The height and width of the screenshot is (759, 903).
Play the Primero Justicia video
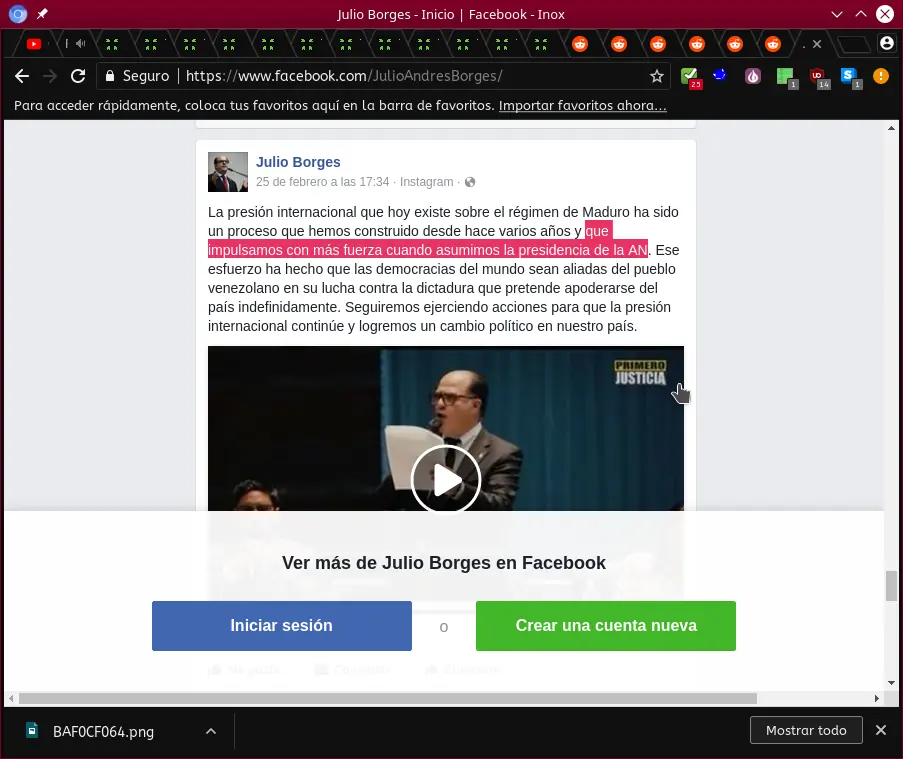click(446, 479)
